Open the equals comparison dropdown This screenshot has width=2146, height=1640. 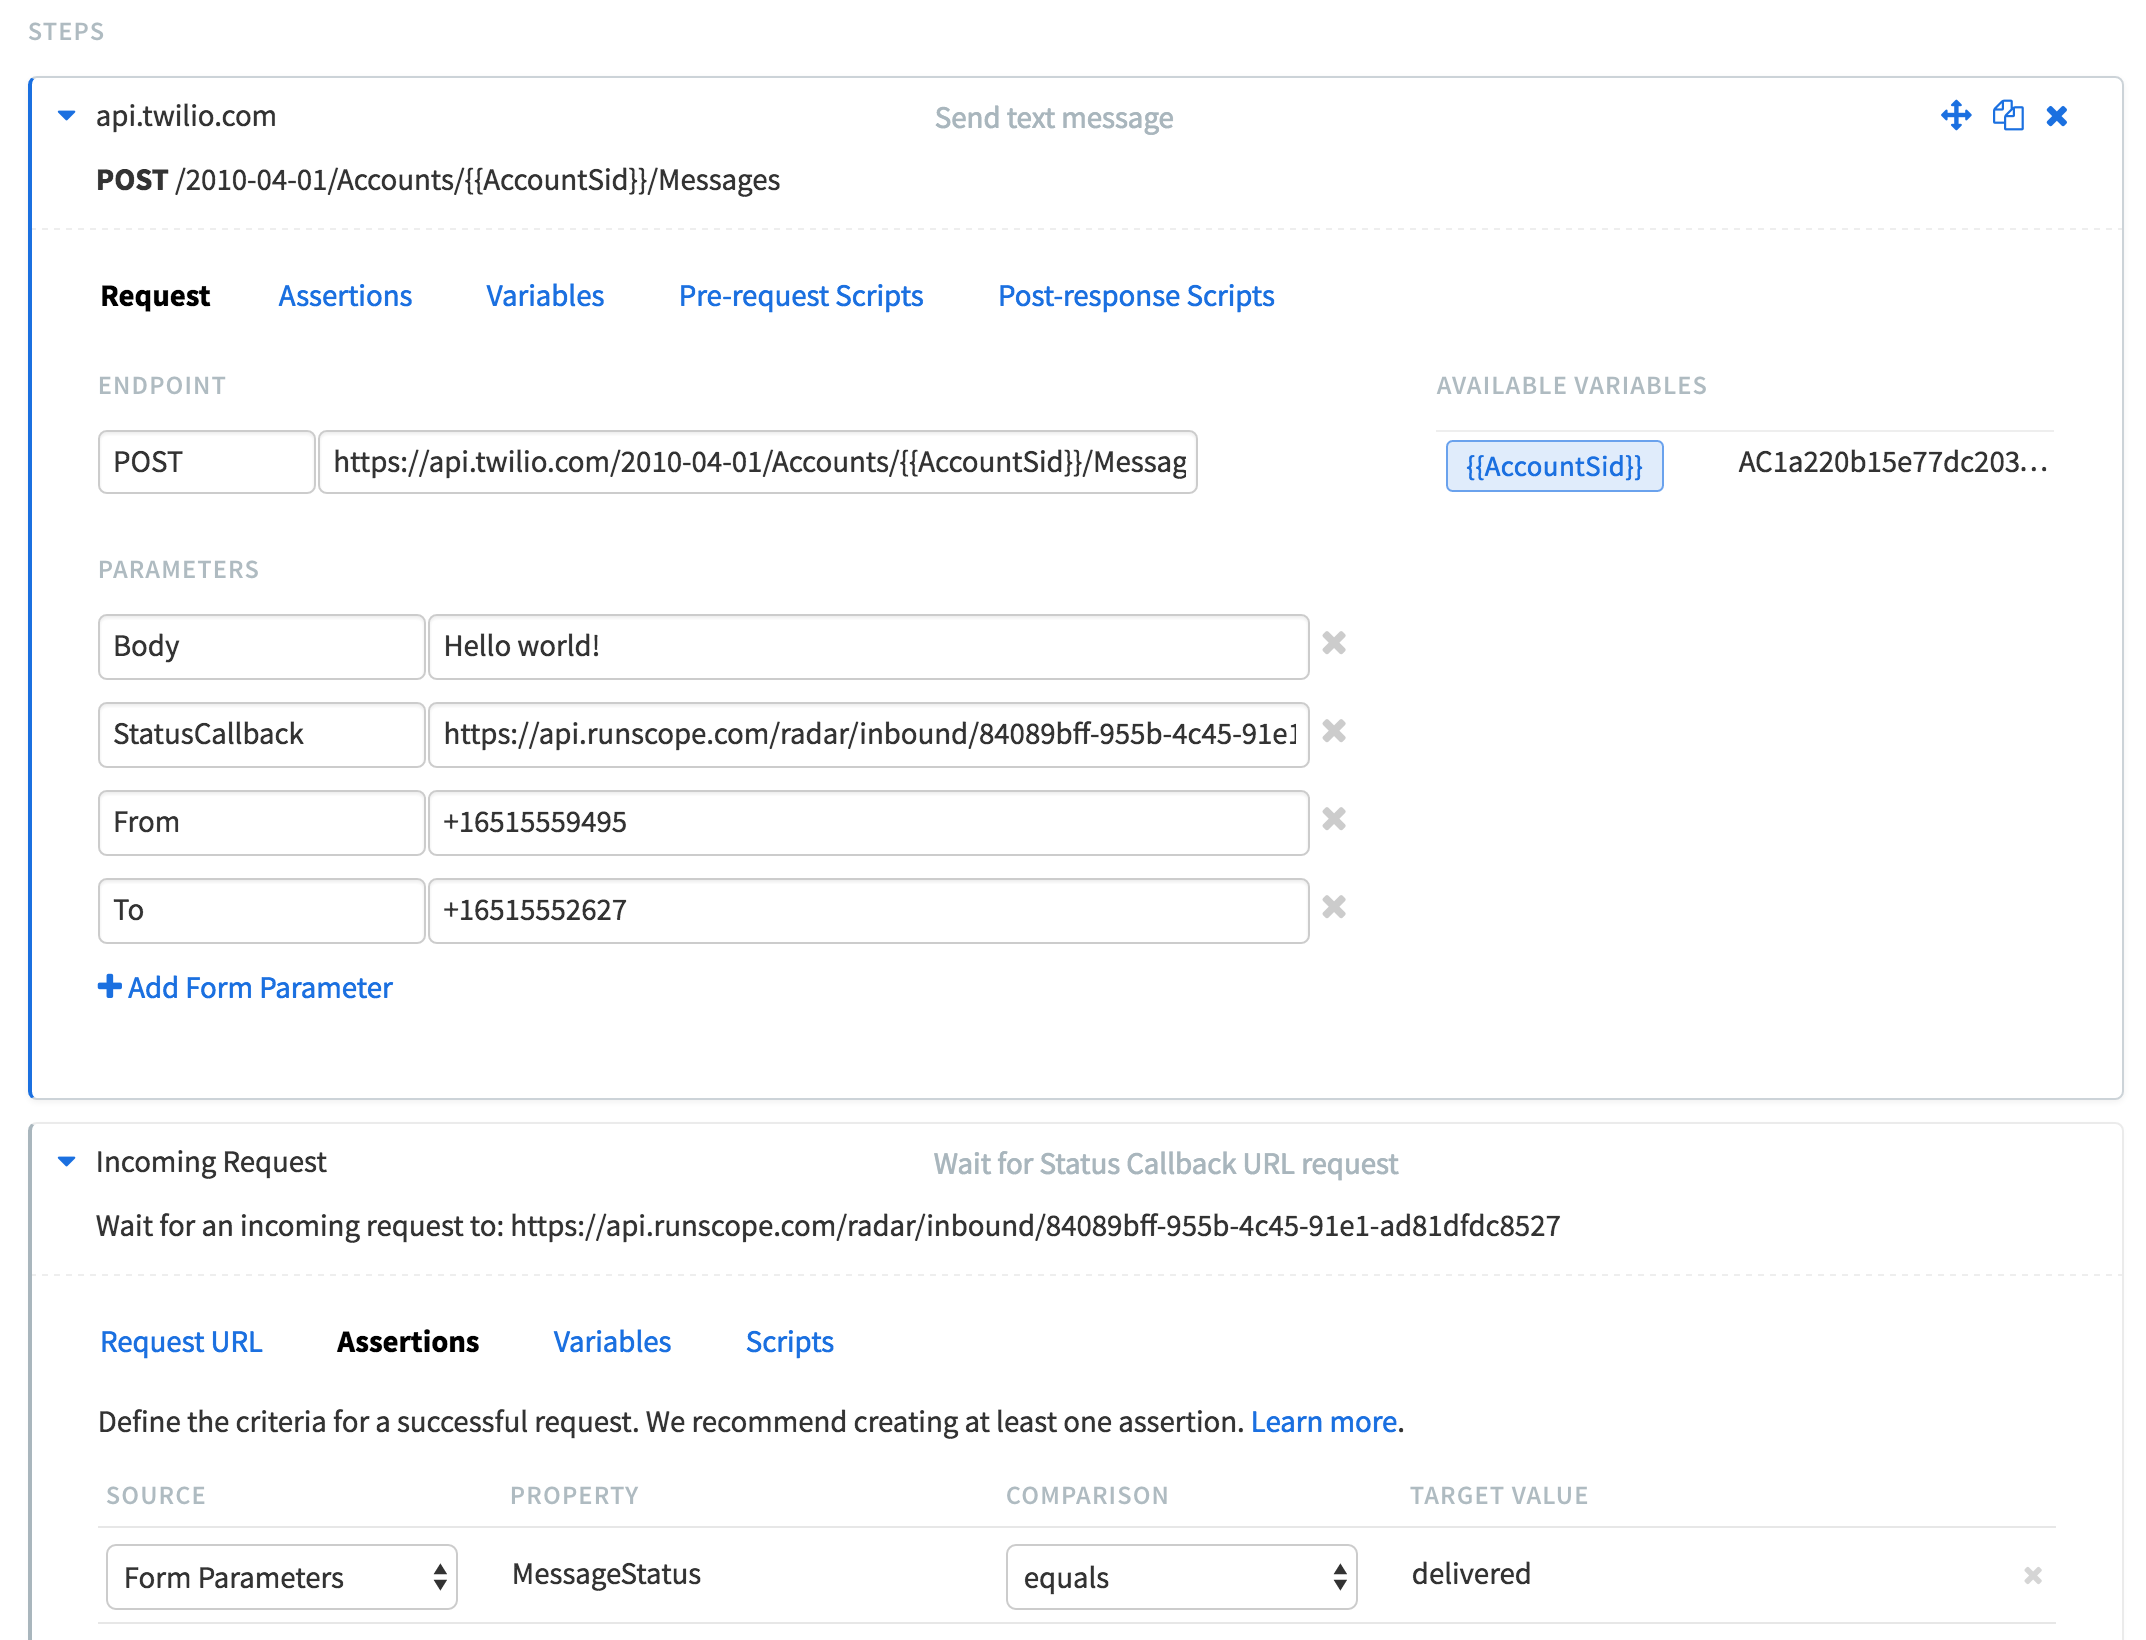click(1181, 1577)
